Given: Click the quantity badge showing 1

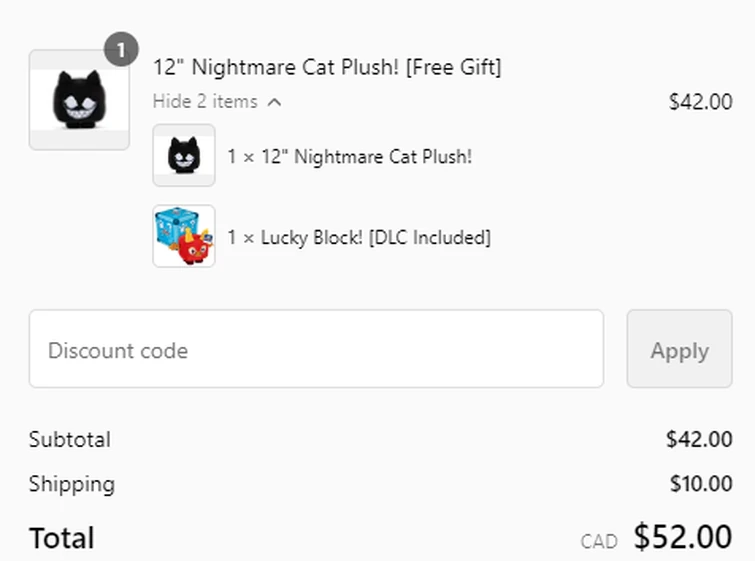Looking at the screenshot, I should coord(121,49).
